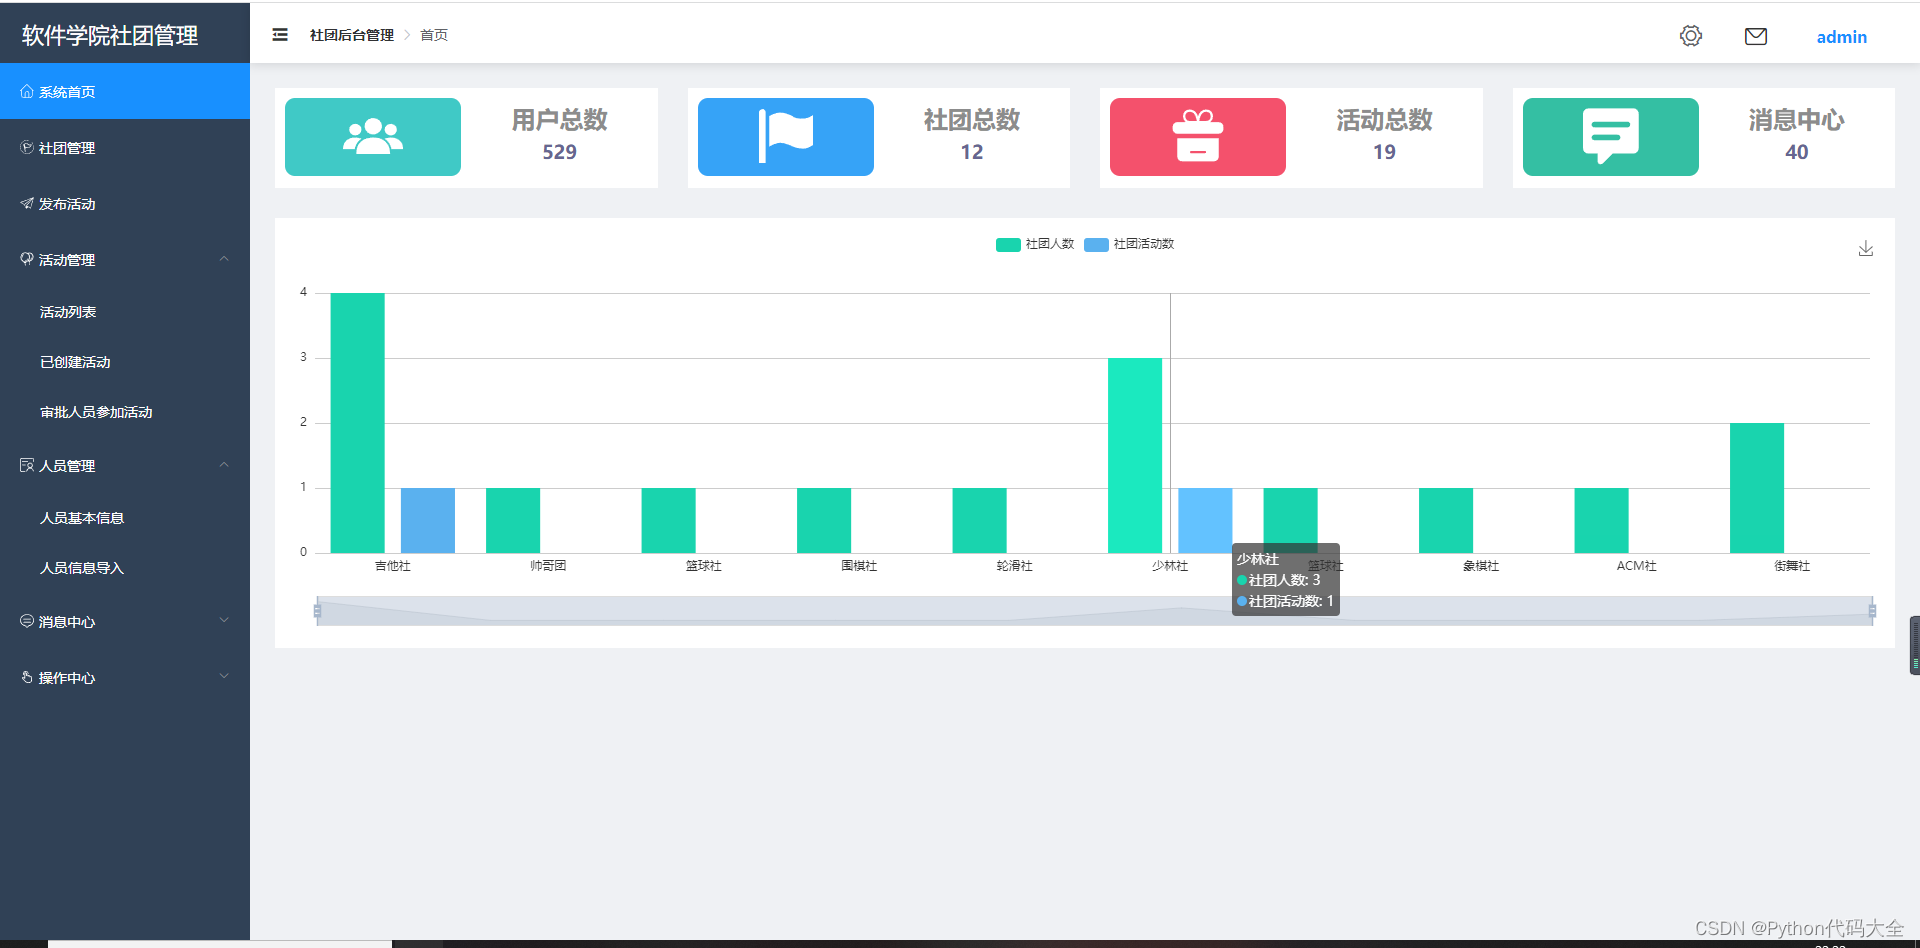Click 首页 breadcrumb link
Screen dimensions: 1920x948
434,35
